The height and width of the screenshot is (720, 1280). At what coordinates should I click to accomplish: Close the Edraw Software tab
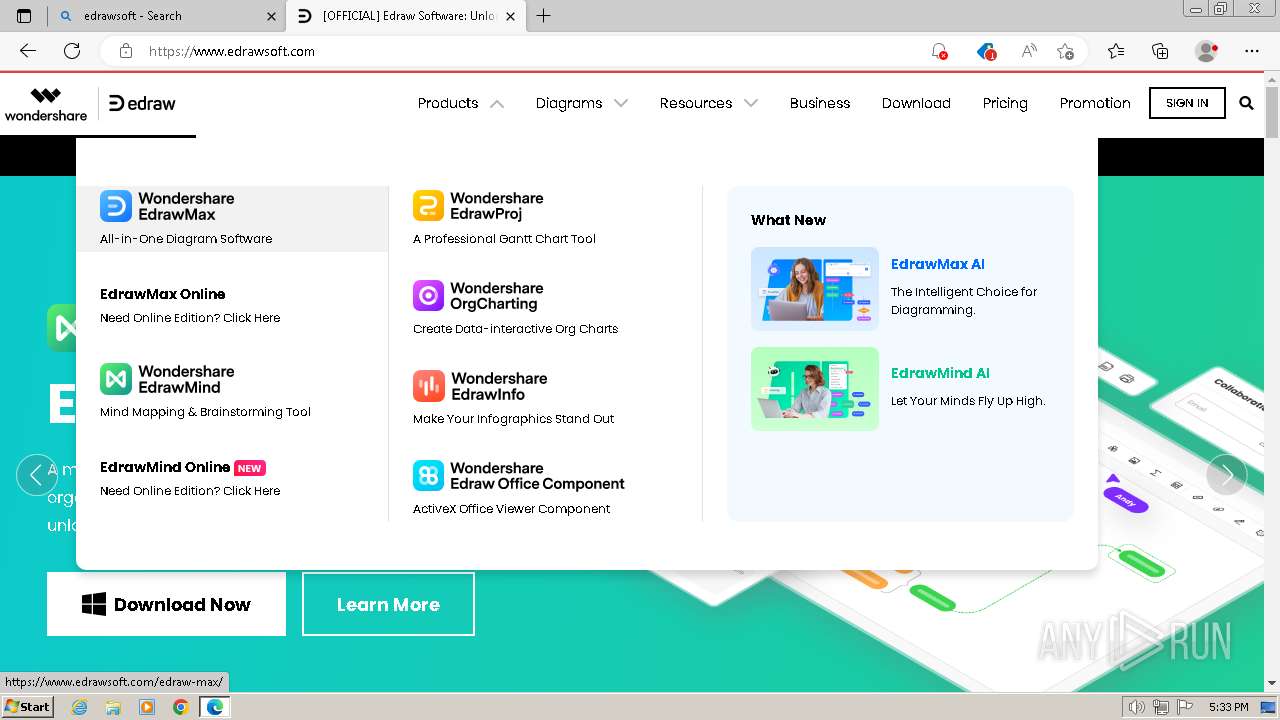coord(512,16)
